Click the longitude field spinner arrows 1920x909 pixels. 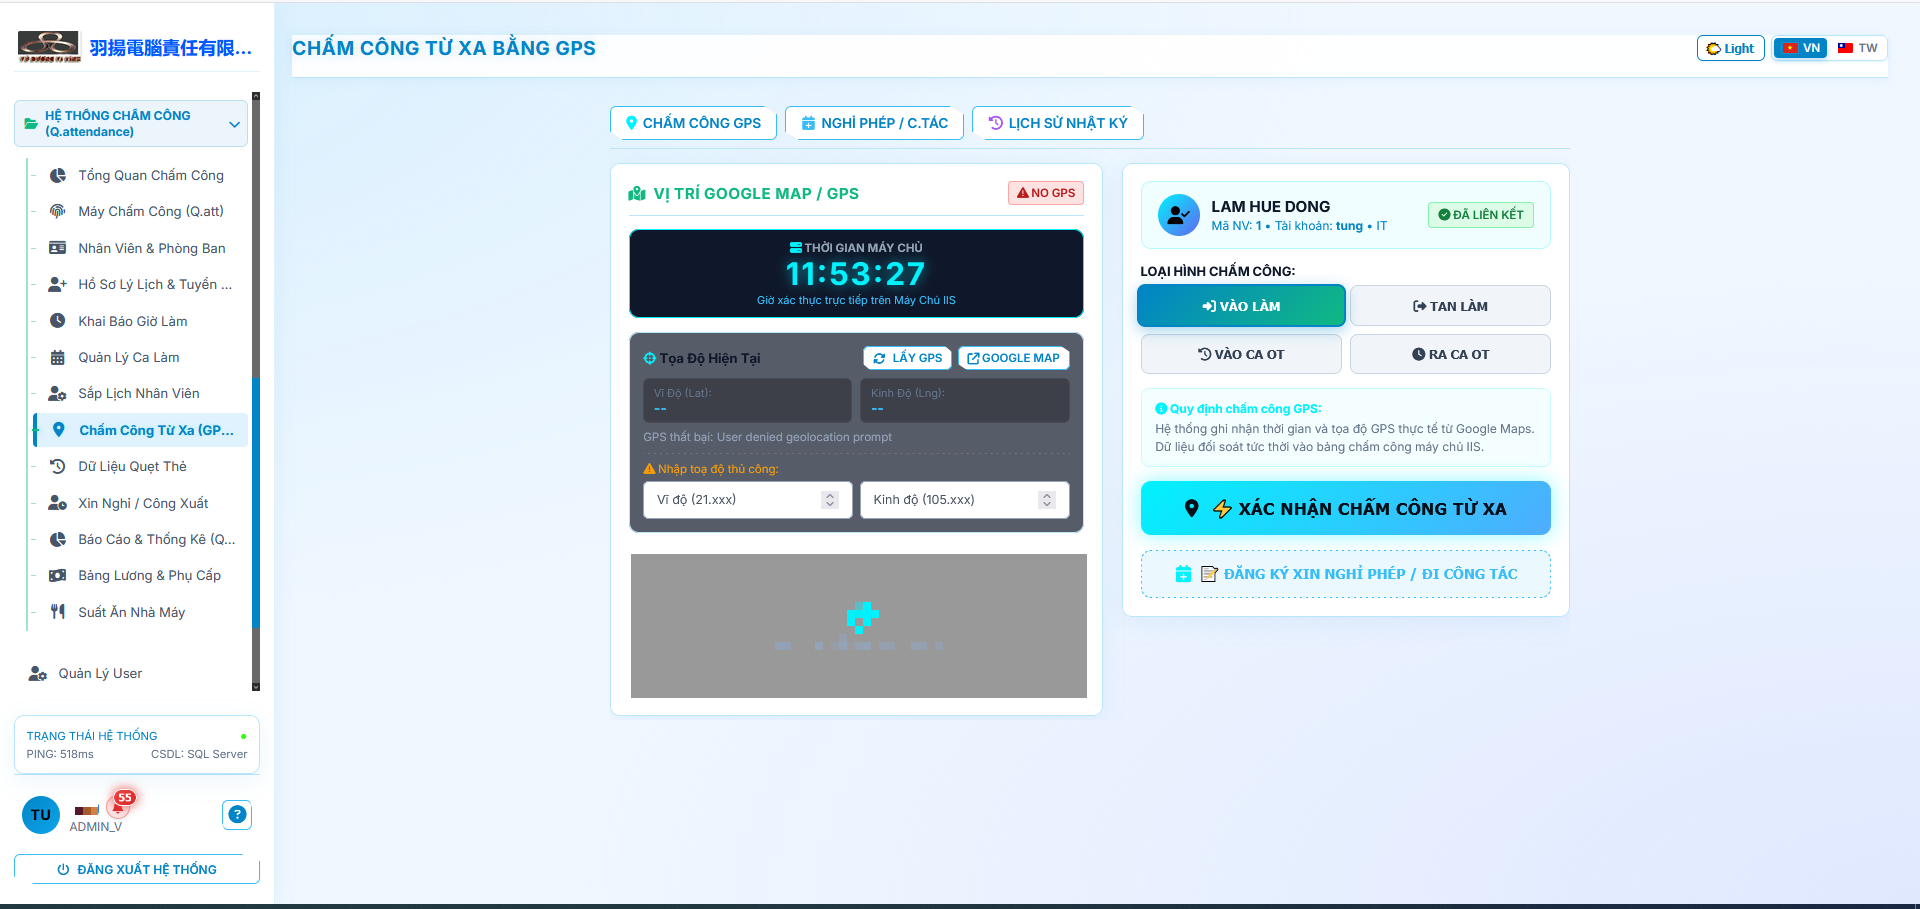(x=1047, y=500)
